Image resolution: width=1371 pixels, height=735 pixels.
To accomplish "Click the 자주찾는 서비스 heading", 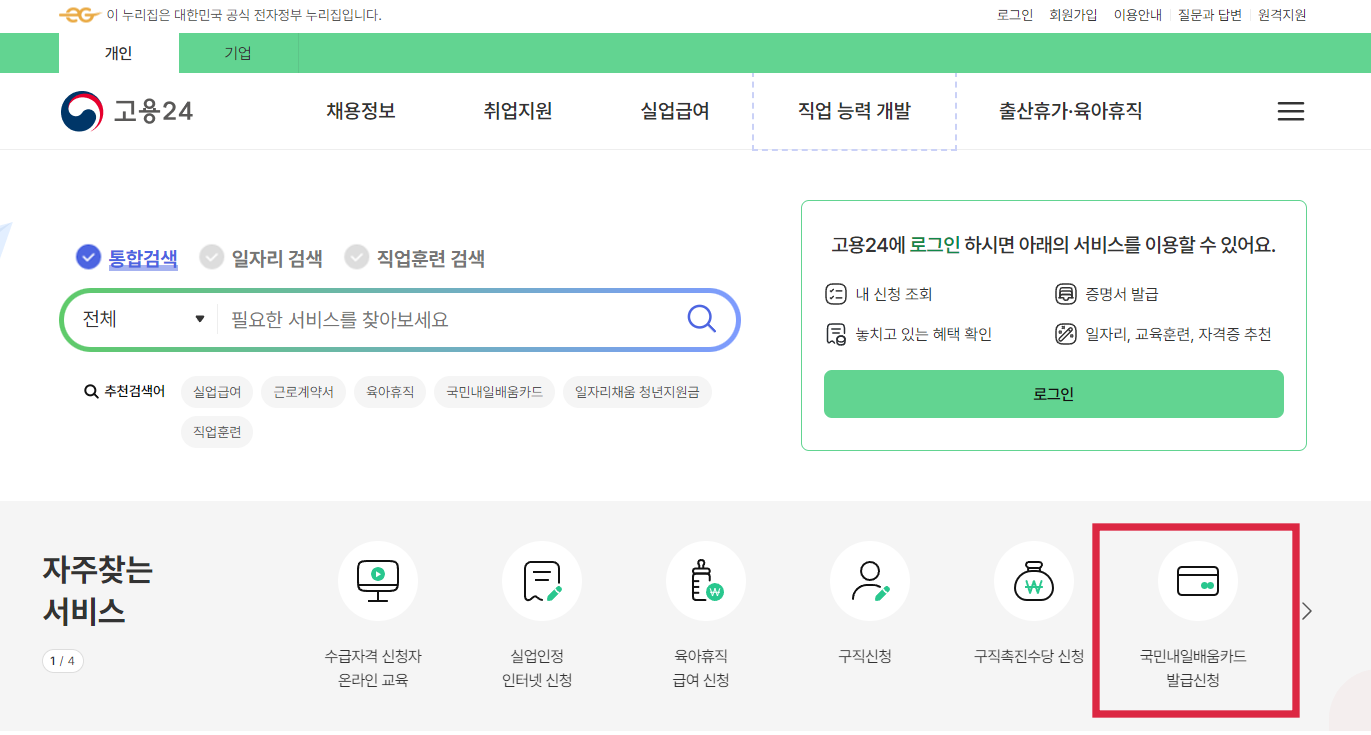I will point(97,590).
